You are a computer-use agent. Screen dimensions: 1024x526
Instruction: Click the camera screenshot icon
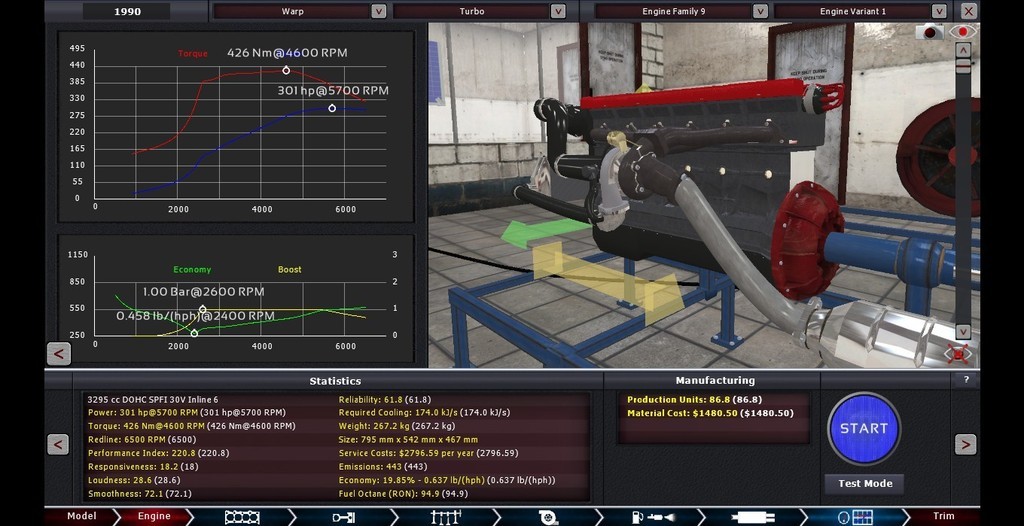(x=932, y=32)
